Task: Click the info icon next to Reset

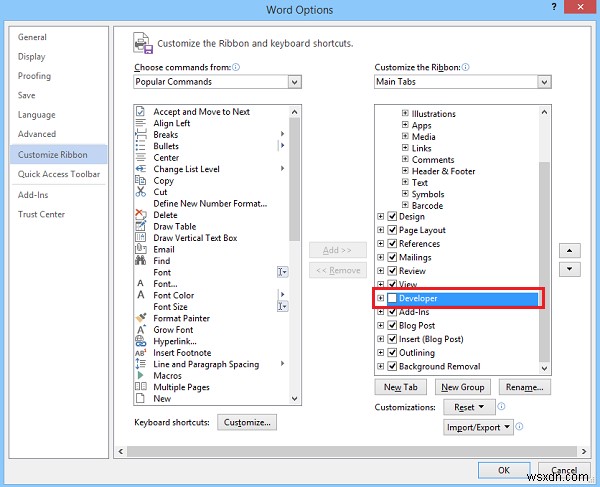Action: pyautogui.click(x=501, y=406)
